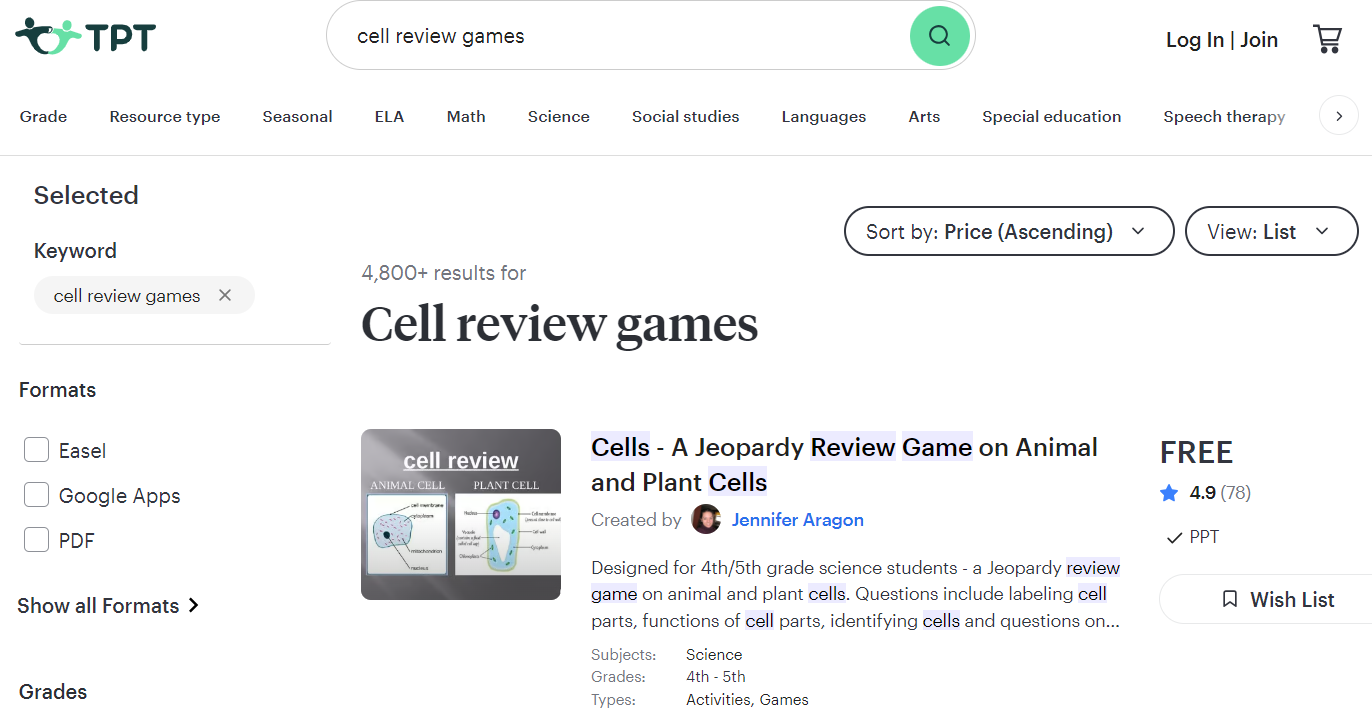Remove the 'cell review games' keyword filter
This screenshot has width=1372, height=712.
click(x=225, y=294)
